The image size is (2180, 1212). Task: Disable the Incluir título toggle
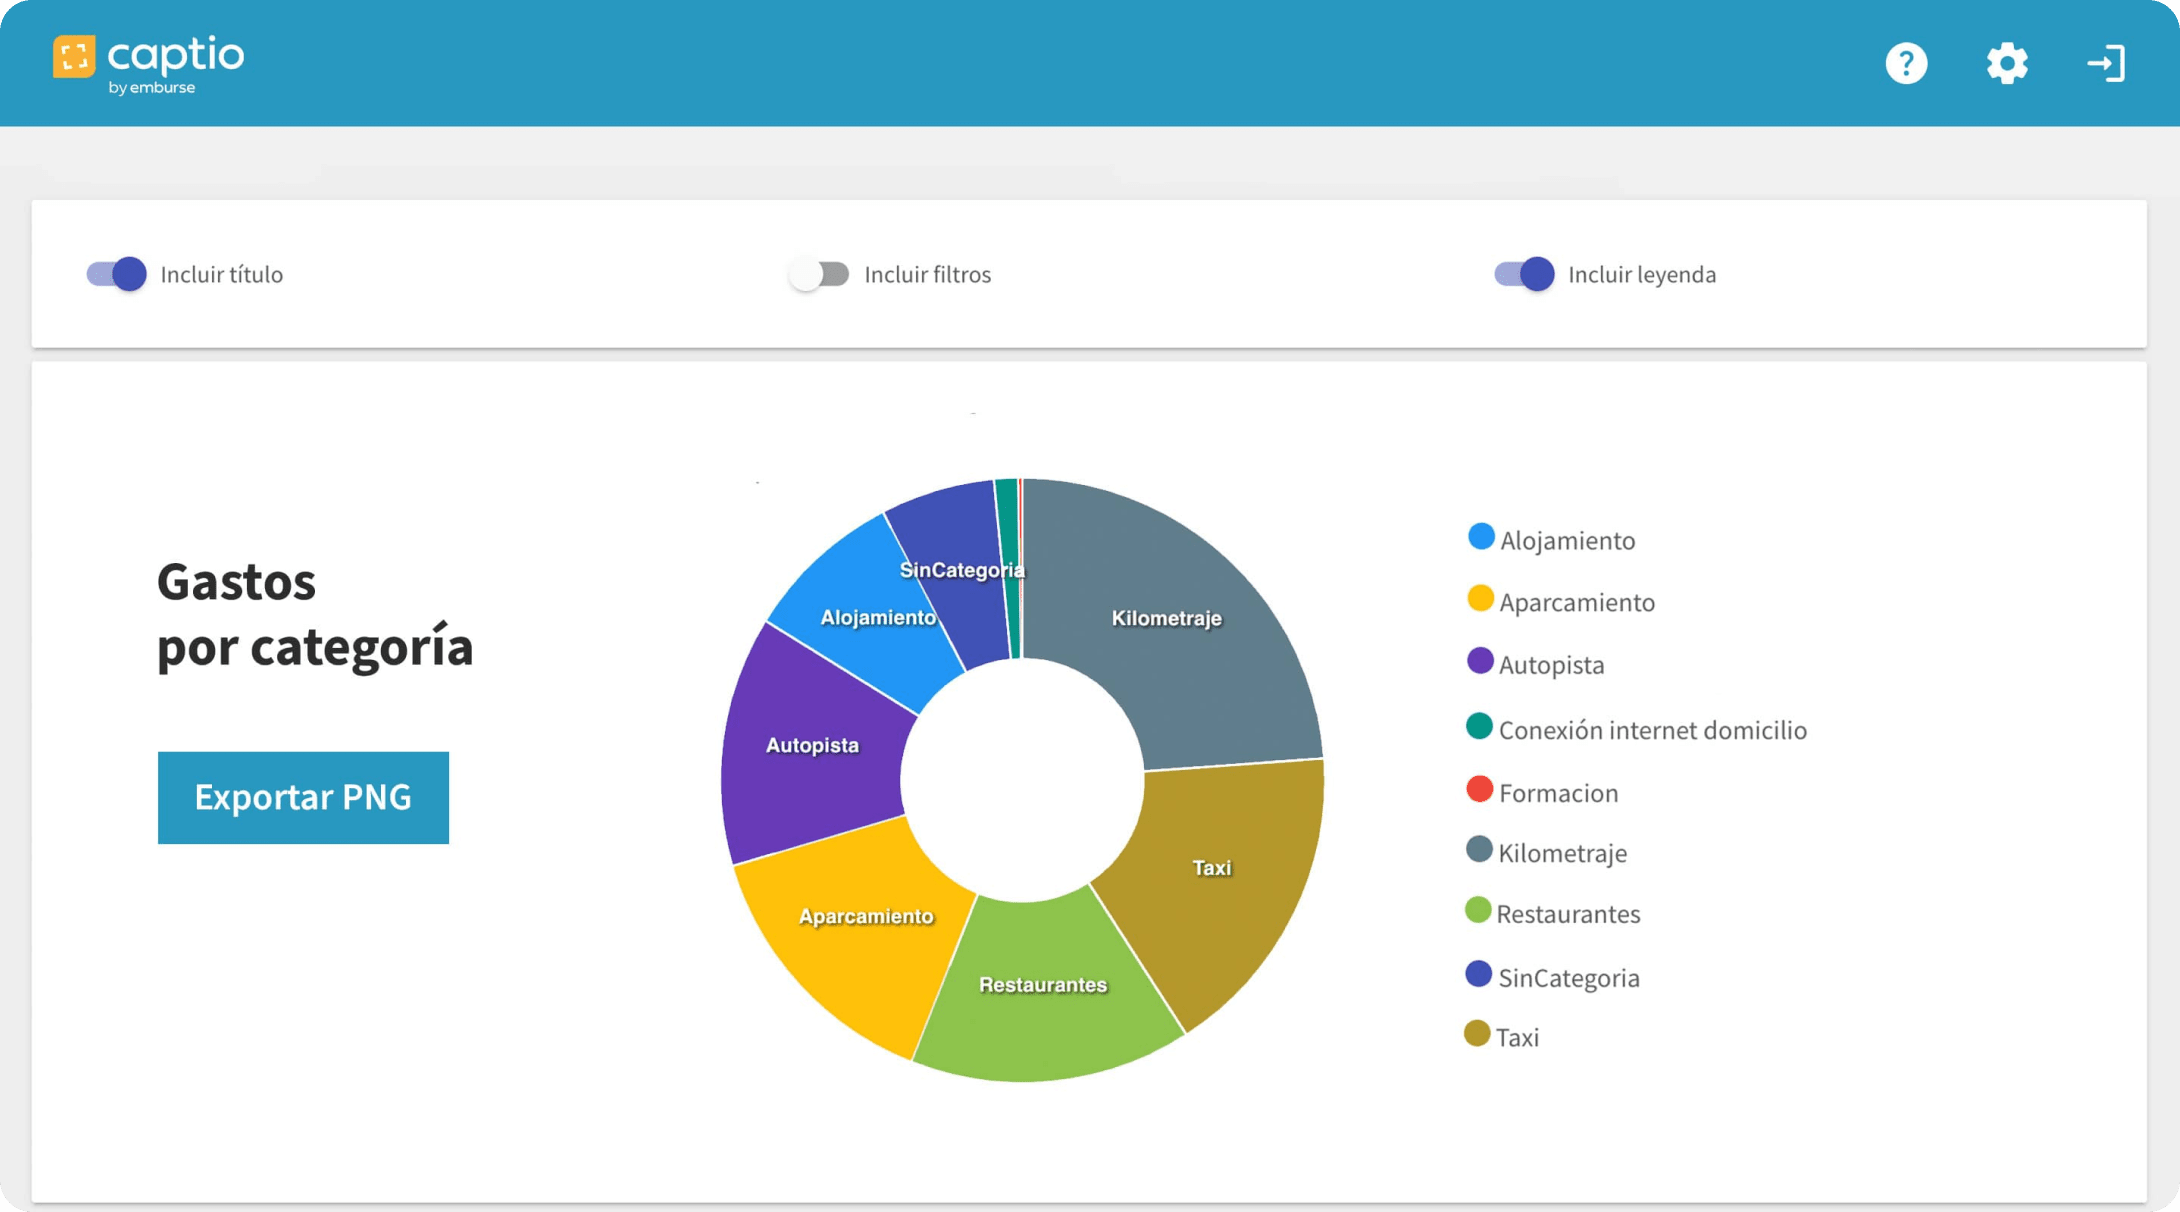(x=116, y=274)
